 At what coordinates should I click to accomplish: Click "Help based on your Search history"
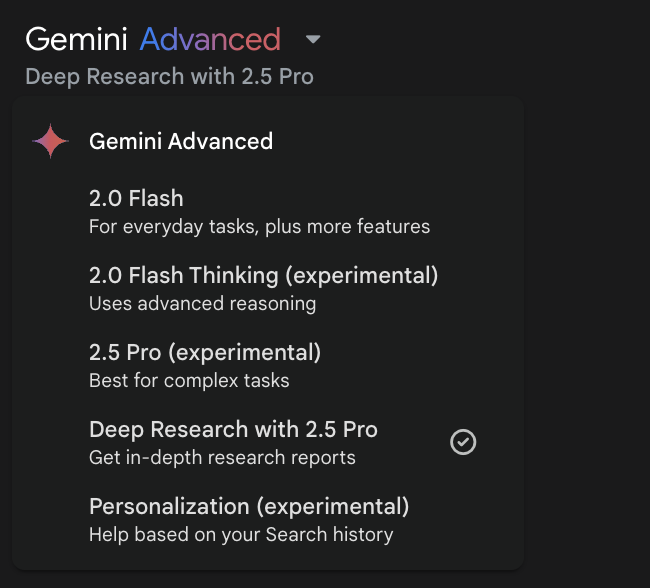coord(241,535)
